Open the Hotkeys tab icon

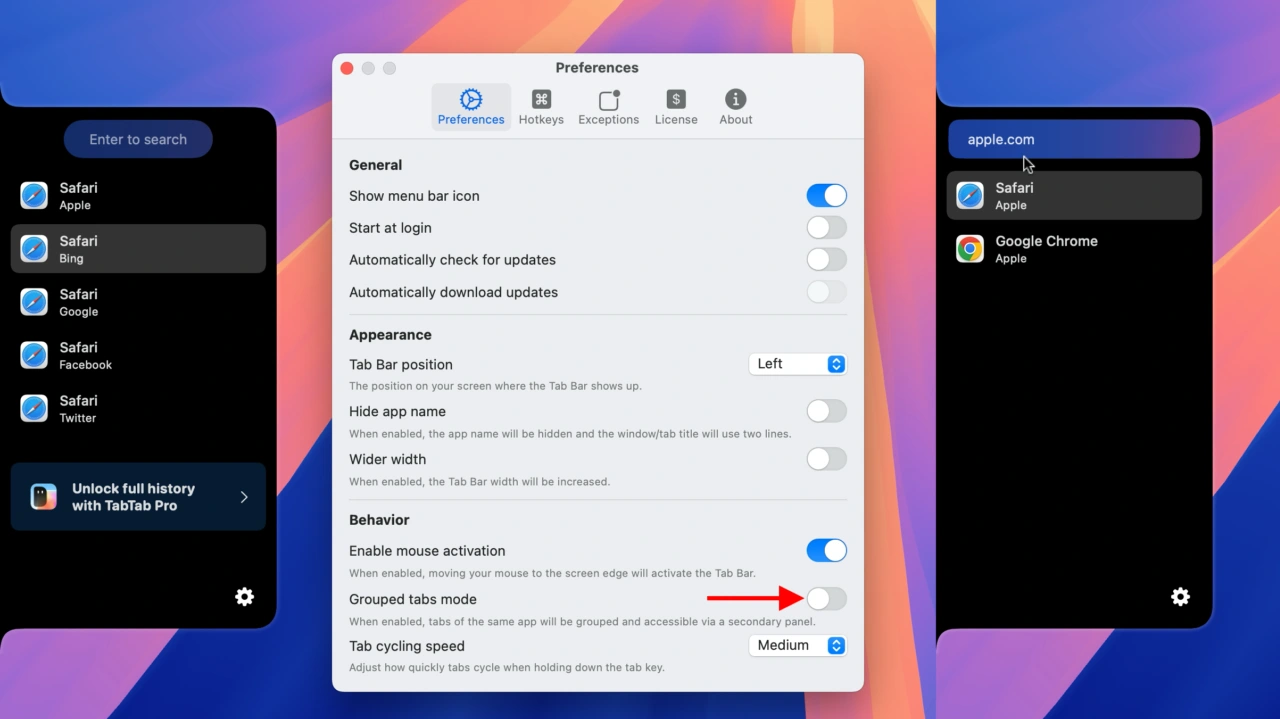pyautogui.click(x=541, y=100)
